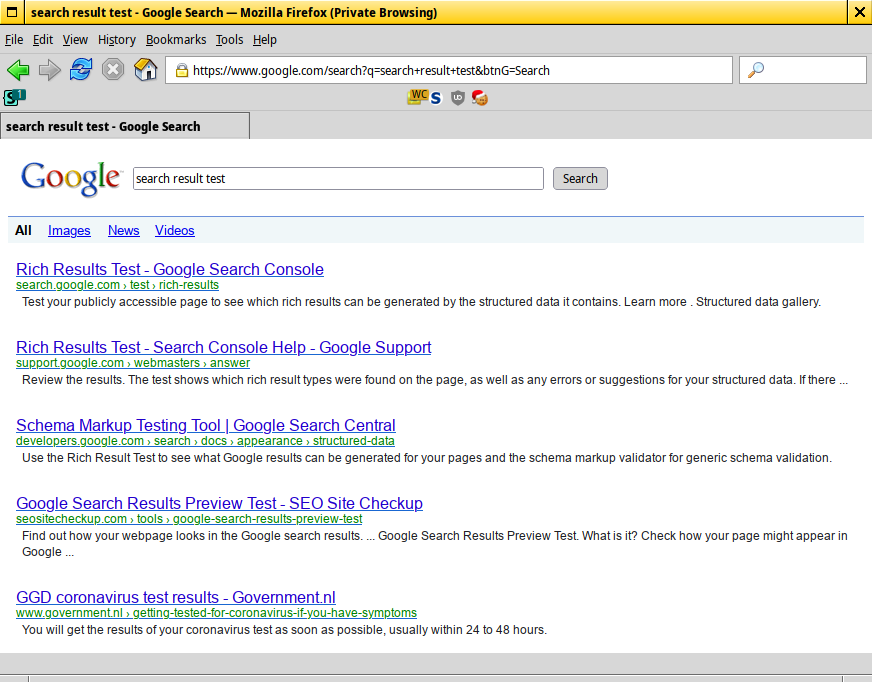Close the Firefox window
This screenshot has height=682, width=872.
859,12
